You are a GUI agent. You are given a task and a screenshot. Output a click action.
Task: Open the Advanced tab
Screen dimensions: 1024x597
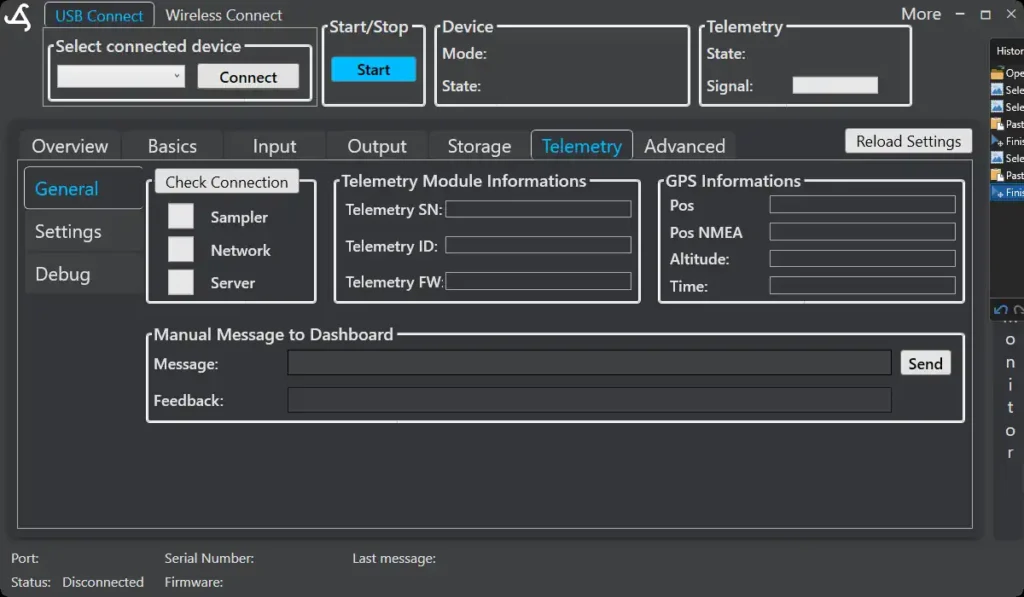684,146
